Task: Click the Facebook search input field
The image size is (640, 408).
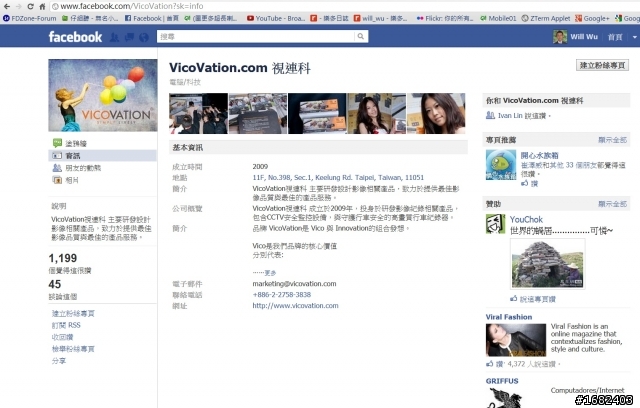Action: [x=256, y=36]
